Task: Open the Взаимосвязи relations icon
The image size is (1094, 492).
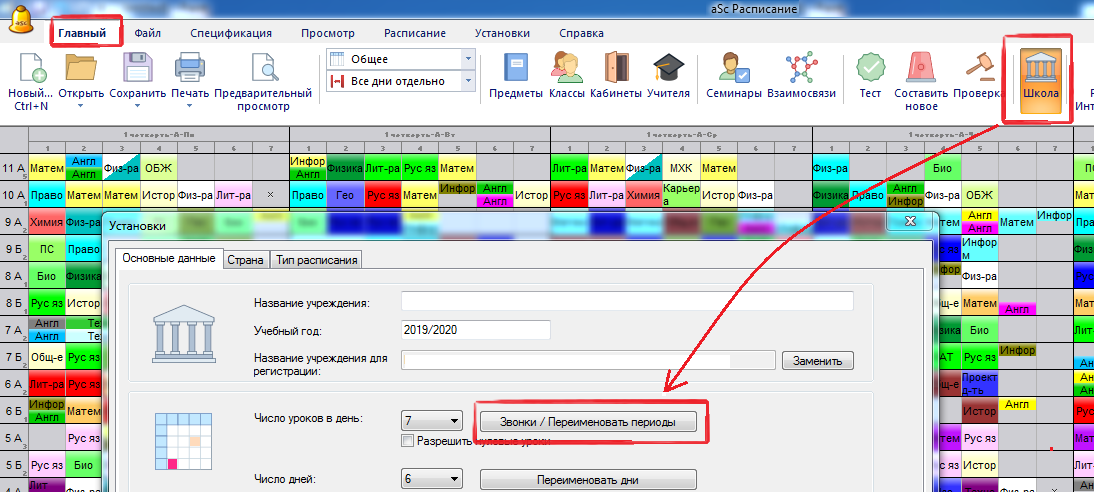Action: [800, 69]
